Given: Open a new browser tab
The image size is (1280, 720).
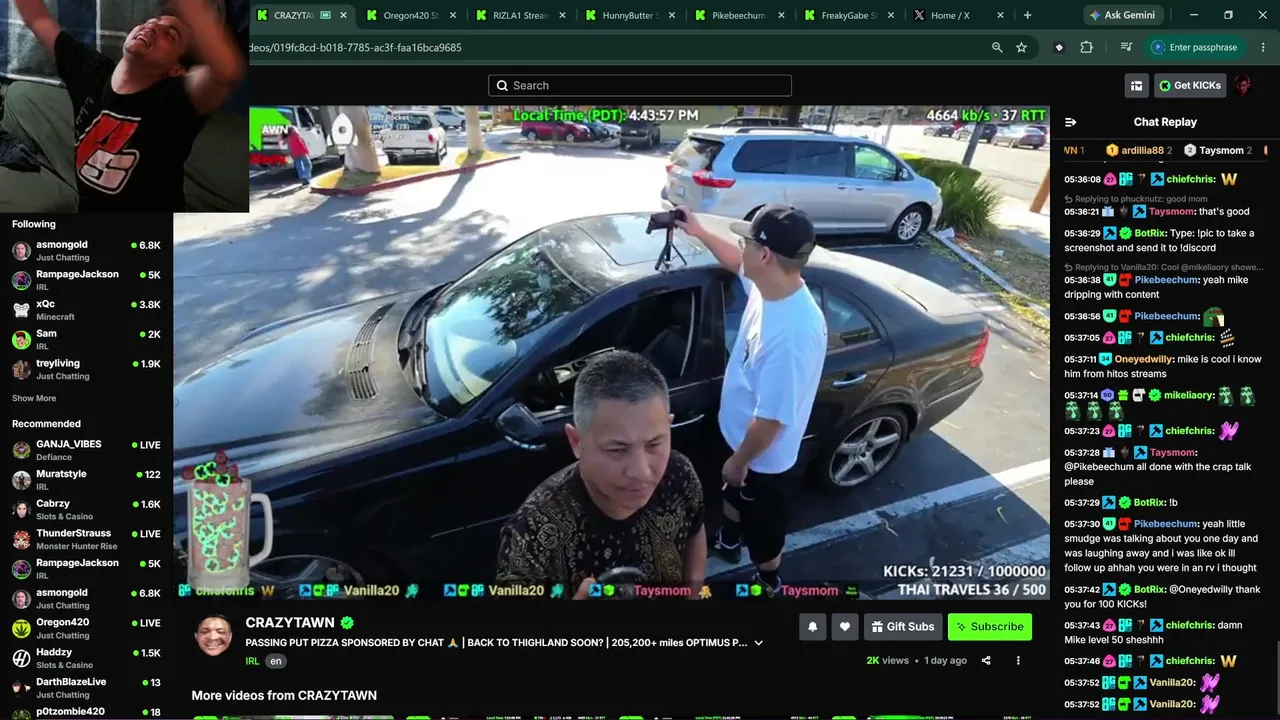Looking at the screenshot, I should click(x=1027, y=15).
